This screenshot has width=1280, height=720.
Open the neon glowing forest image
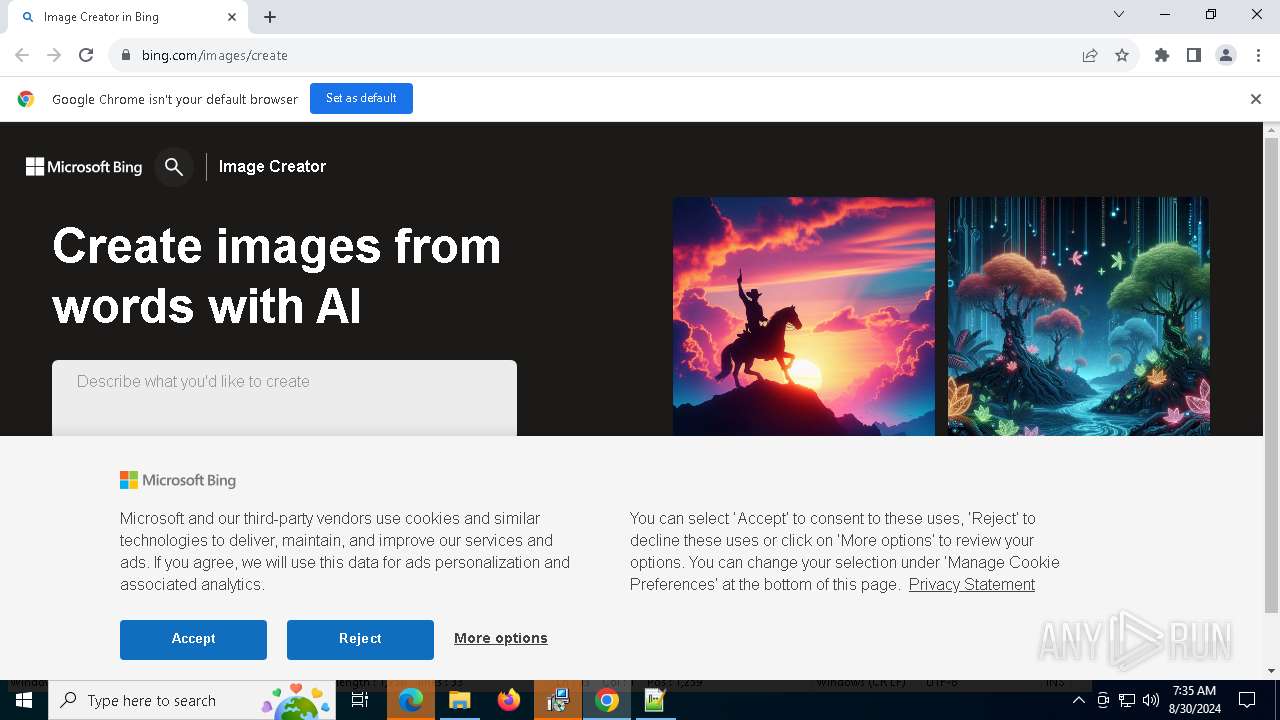[x=1079, y=316]
